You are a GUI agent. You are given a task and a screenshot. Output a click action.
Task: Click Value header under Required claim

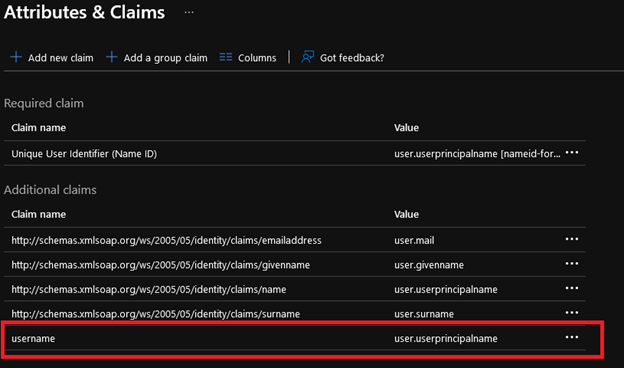tap(406, 128)
